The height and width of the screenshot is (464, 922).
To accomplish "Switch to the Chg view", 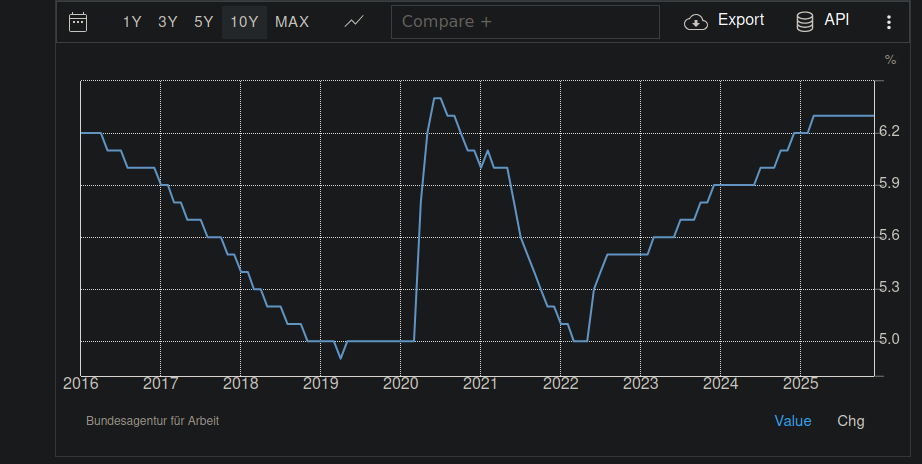I will pos(850,421).
